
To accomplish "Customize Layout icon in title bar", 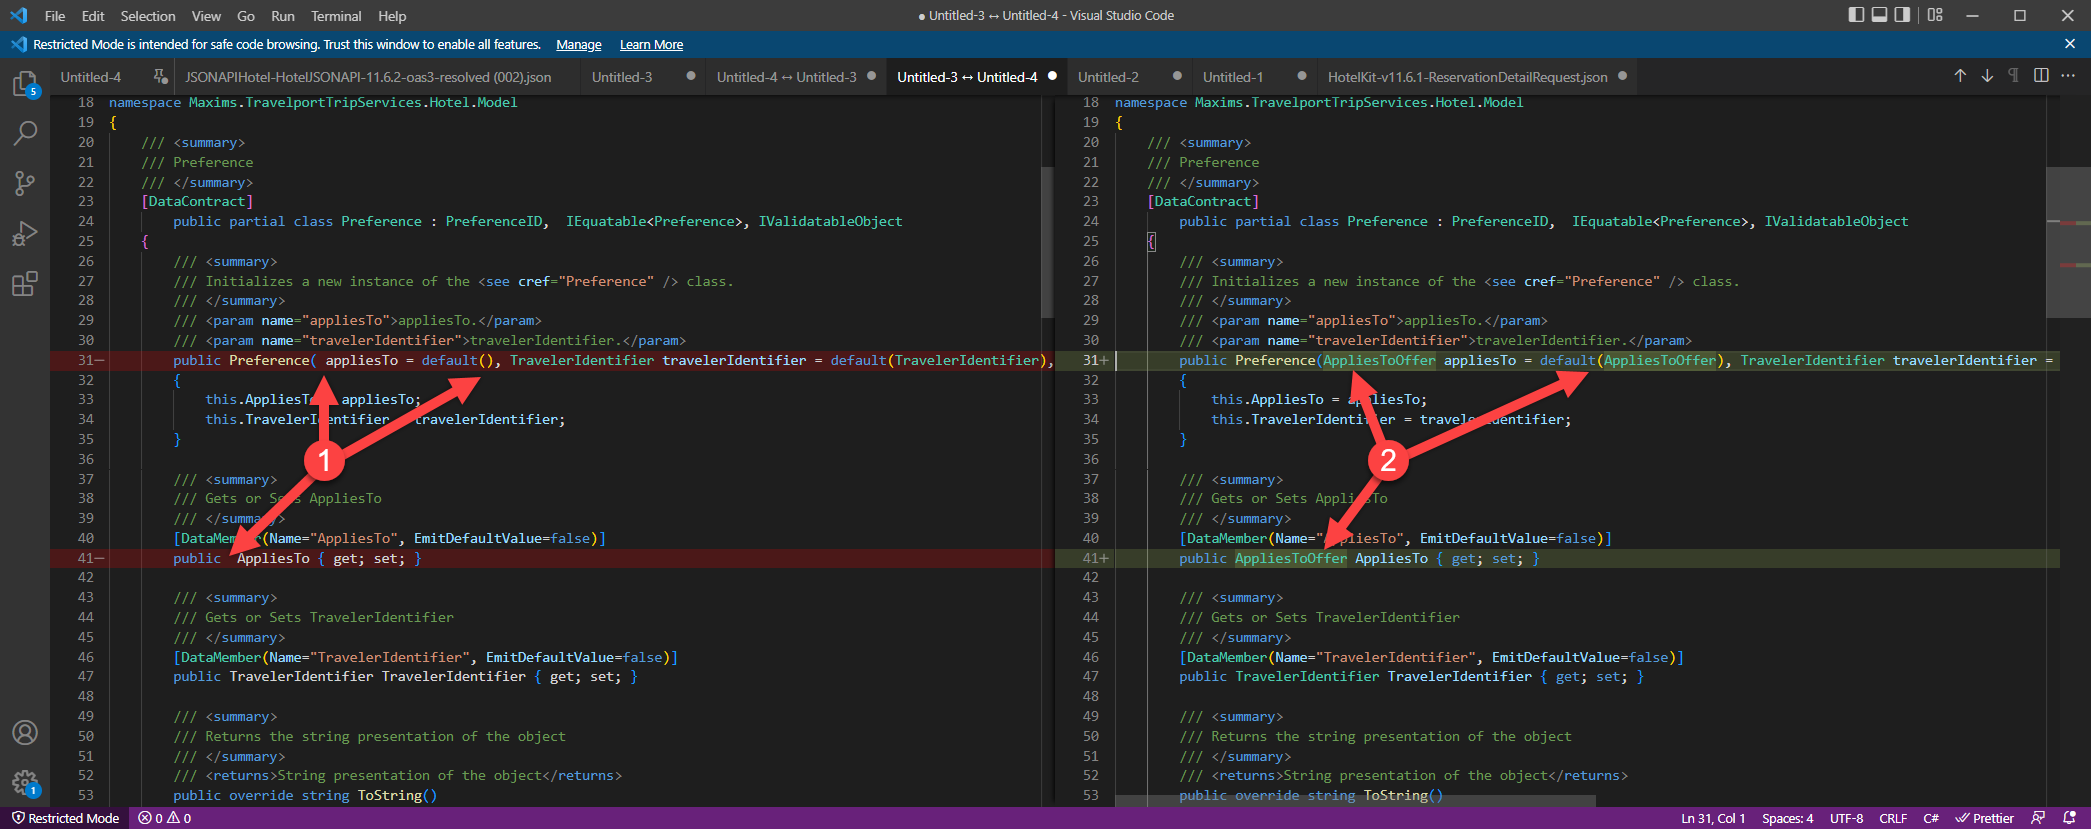I will (x=1935, y=15).
